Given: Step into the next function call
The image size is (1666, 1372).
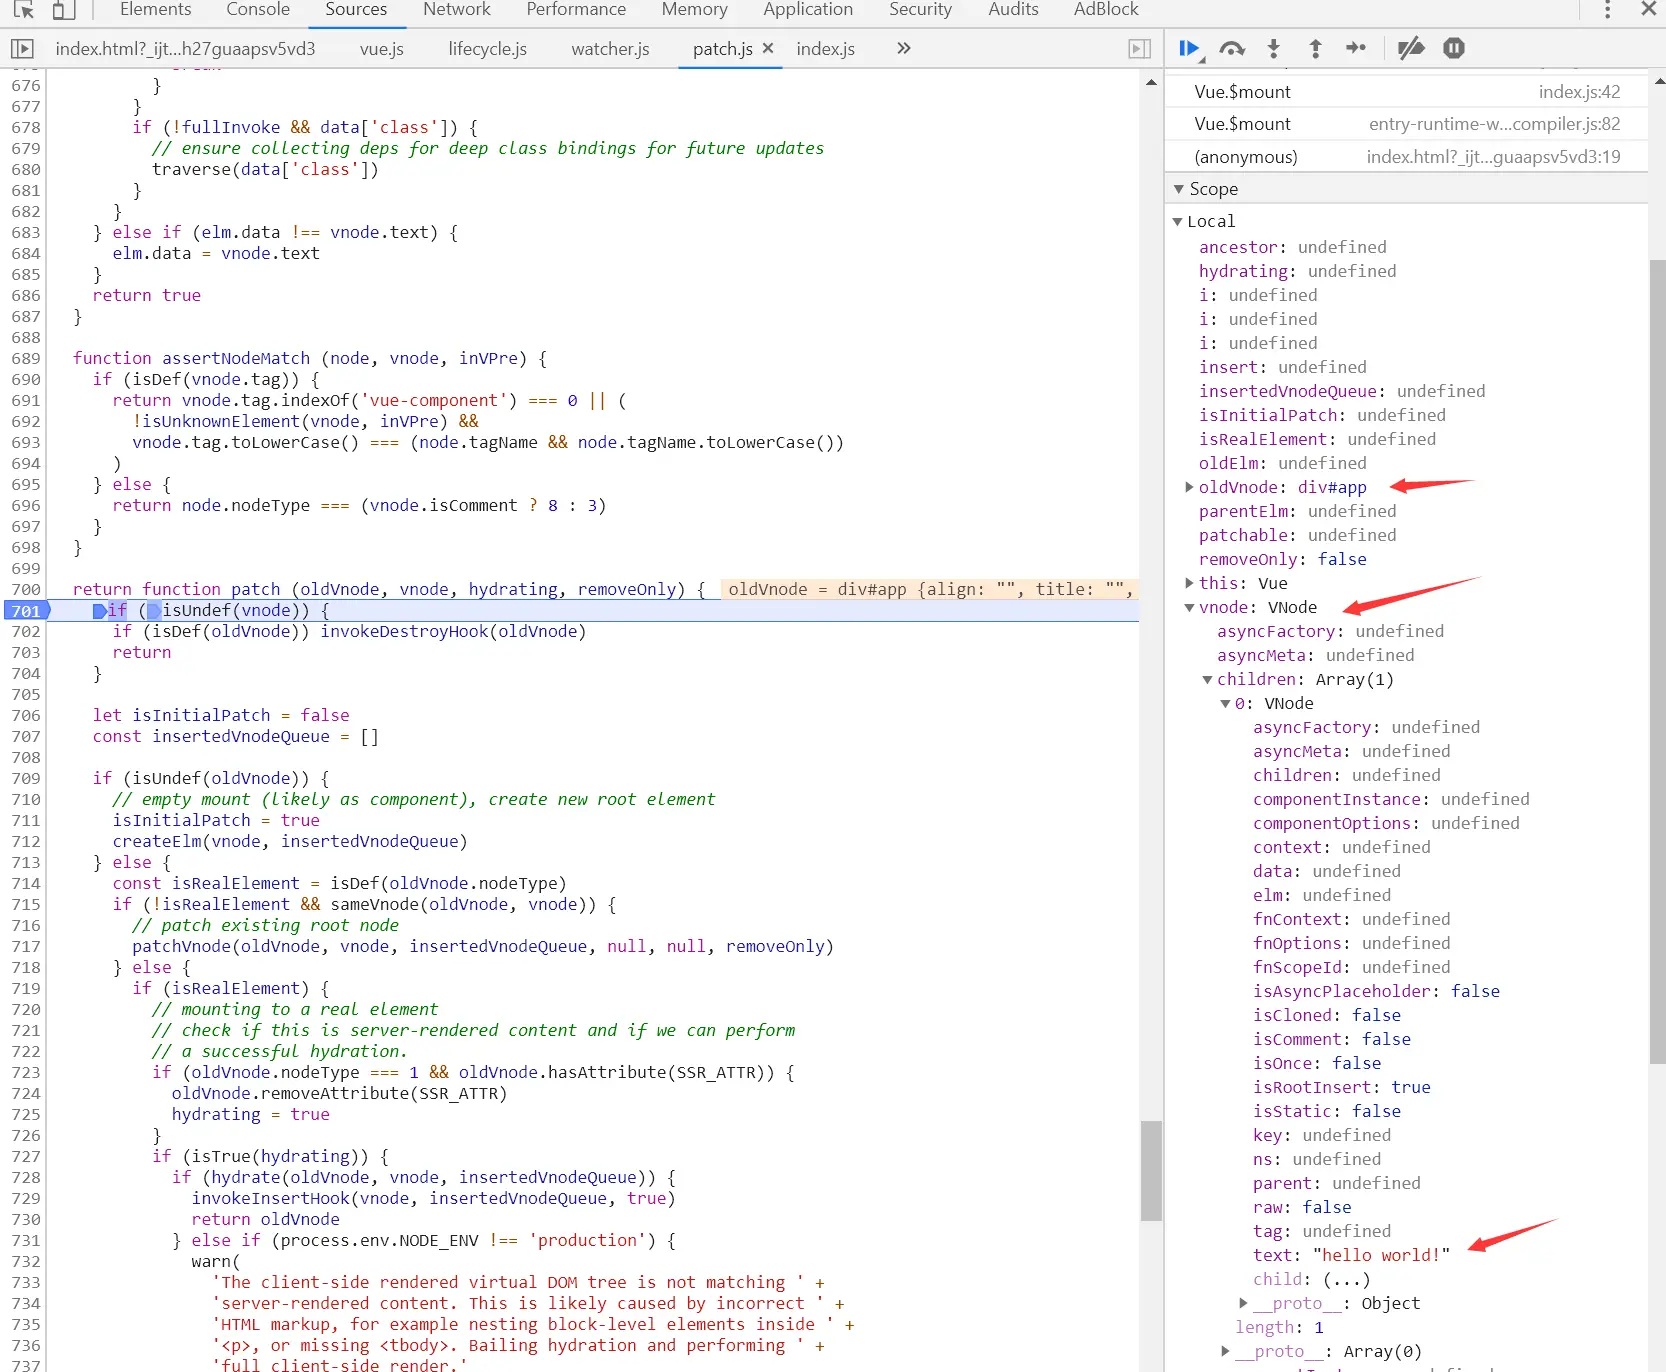Looking at the screenshot, I should pyautogui.click(x=1273, y=48).
